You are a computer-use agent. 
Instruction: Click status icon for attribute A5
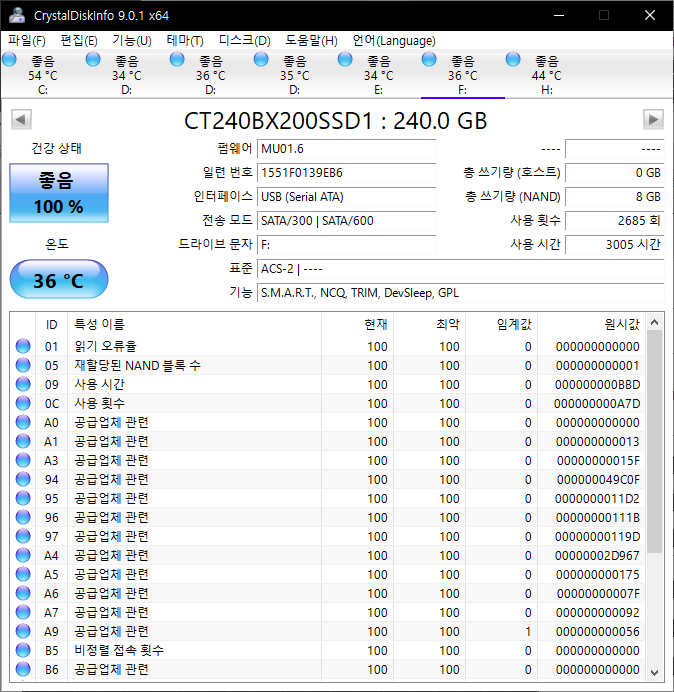tap(23, 574)
